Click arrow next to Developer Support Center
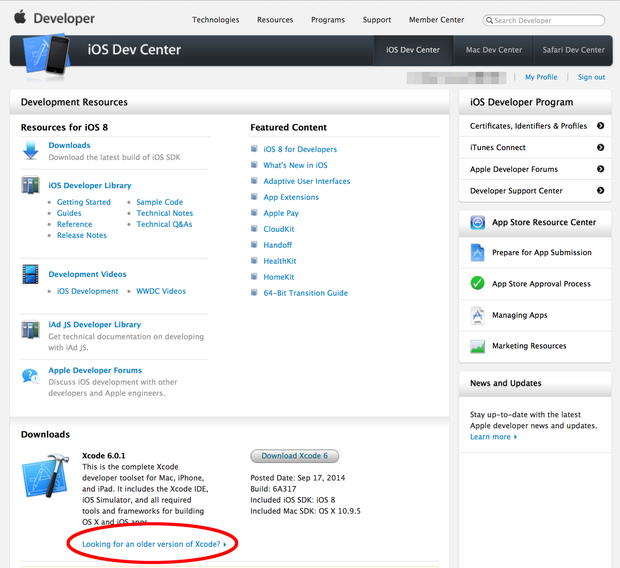 (600, 190)
